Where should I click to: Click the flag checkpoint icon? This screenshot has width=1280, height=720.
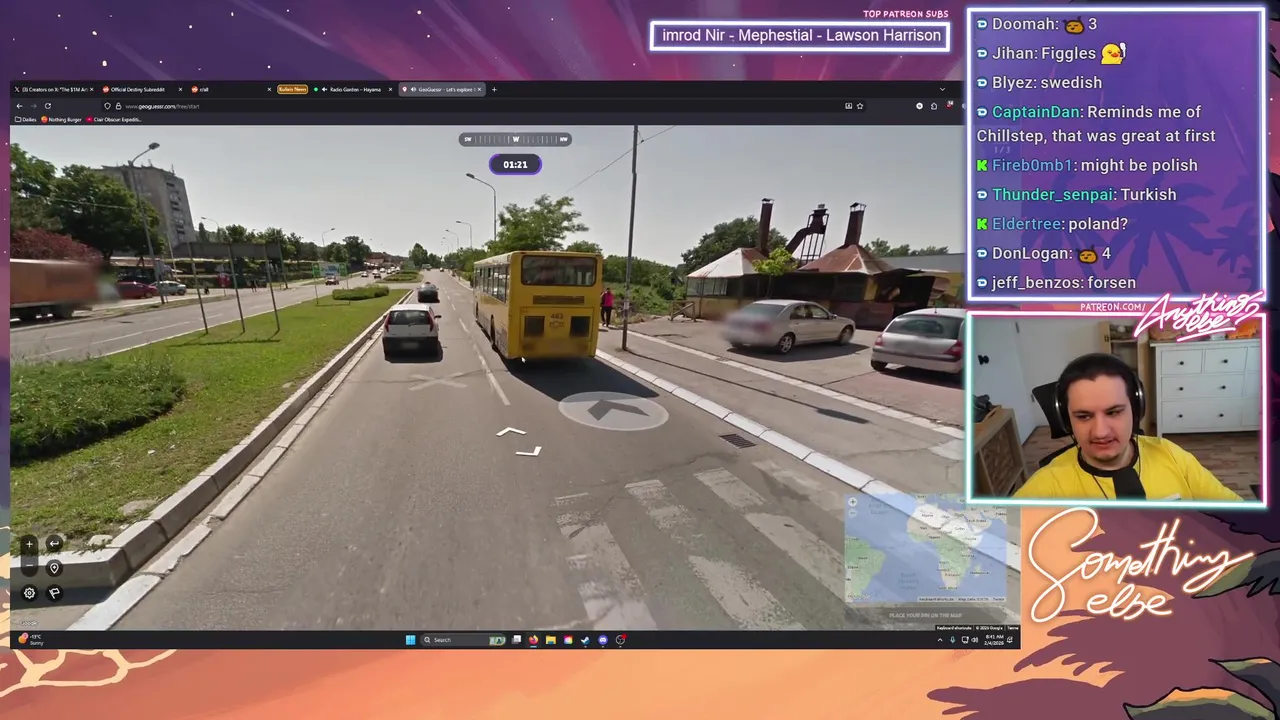[54, 593]
